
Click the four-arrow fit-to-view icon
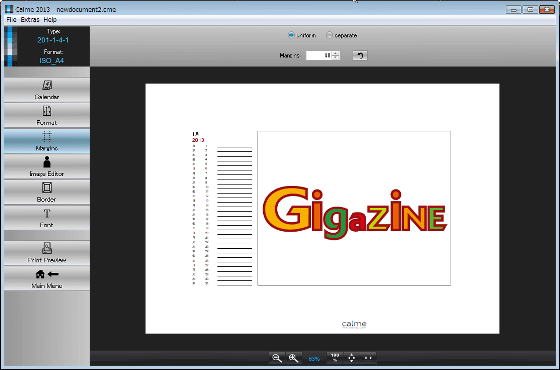351,358
